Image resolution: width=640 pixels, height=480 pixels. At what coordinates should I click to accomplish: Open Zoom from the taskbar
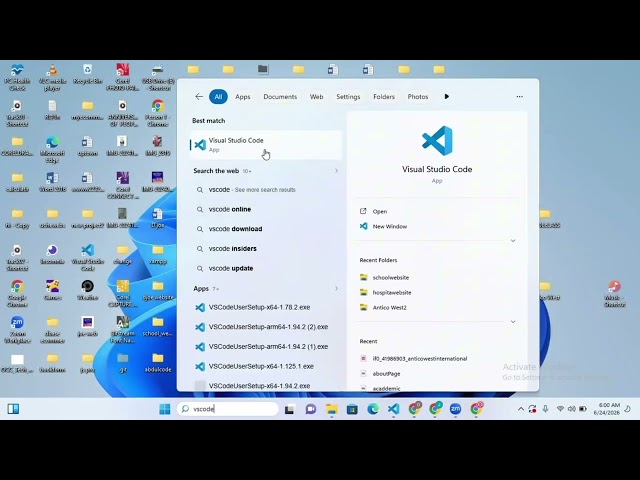point(455,409)
